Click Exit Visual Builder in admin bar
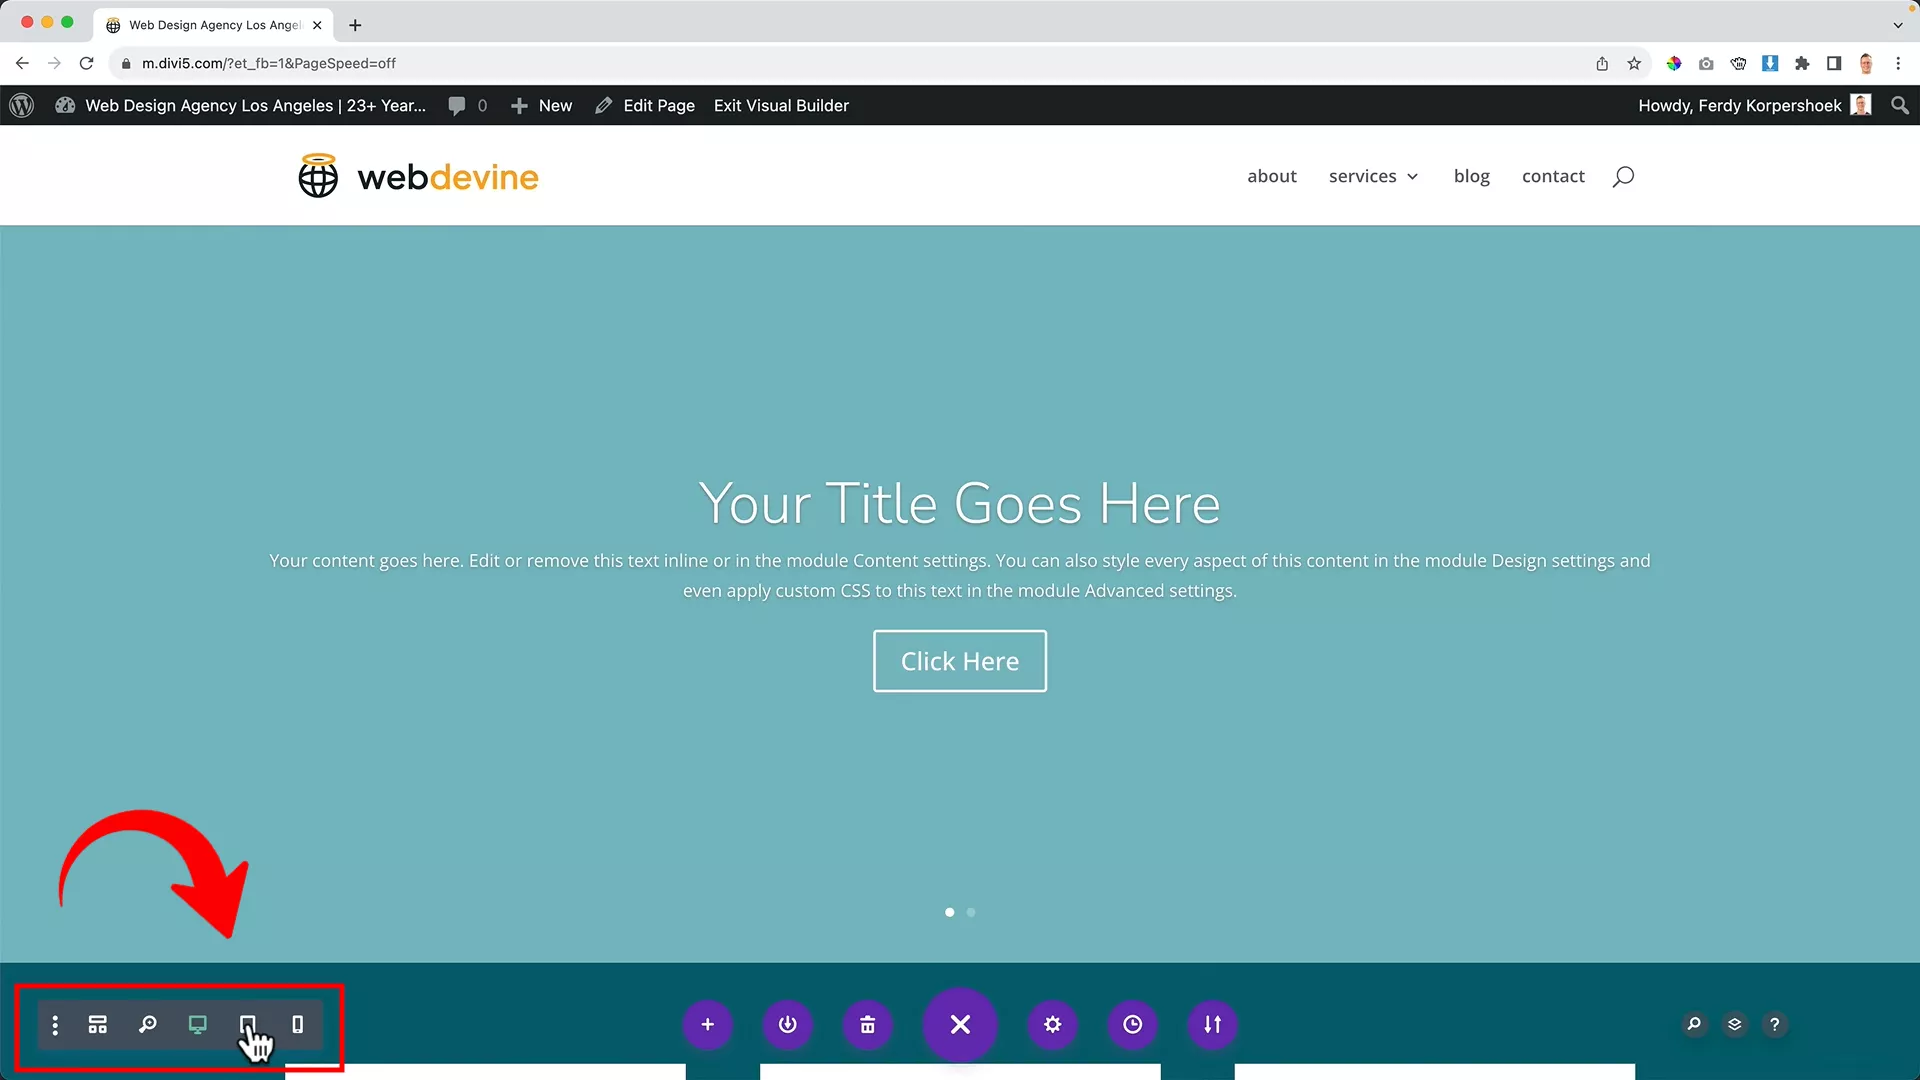 (780, 105)
